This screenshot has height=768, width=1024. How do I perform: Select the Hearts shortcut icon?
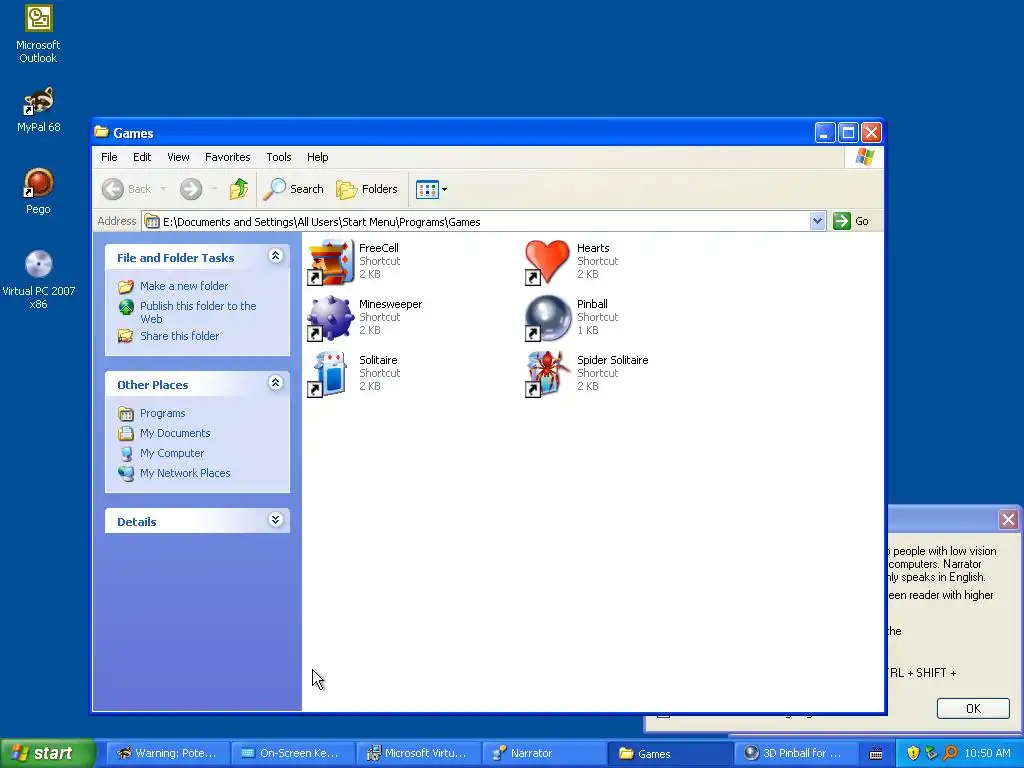coord(548,262)
